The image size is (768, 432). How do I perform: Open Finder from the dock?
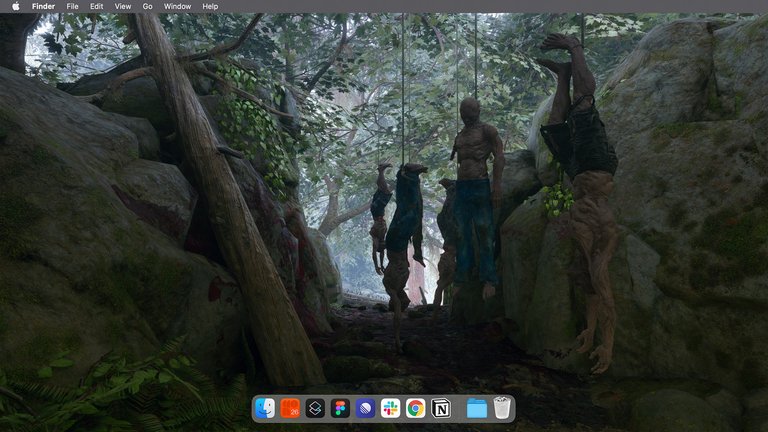point(265,408)
